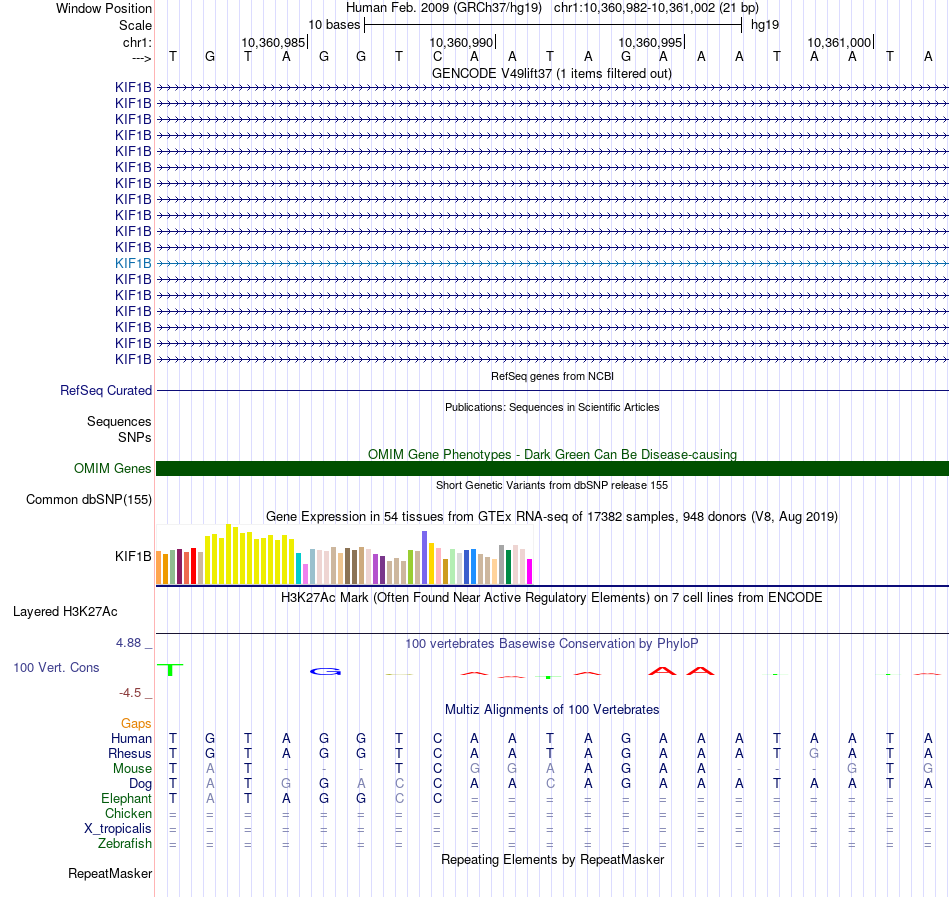The height and width of the screenshot is (897, 950).
Task: Click the GTEx Gene Expression track title
Action: pos(552,517)
